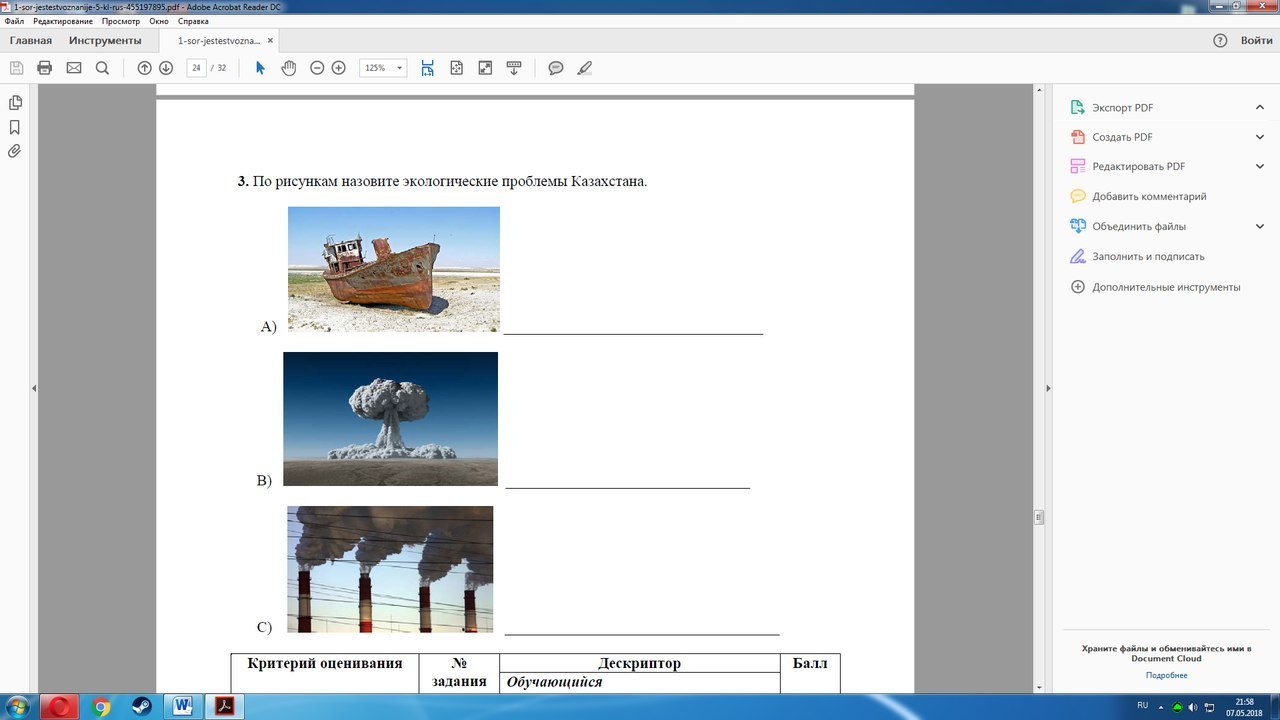The image size is (1280, 720).
Task: Go to previous page arrow
Action: point(144,68)
